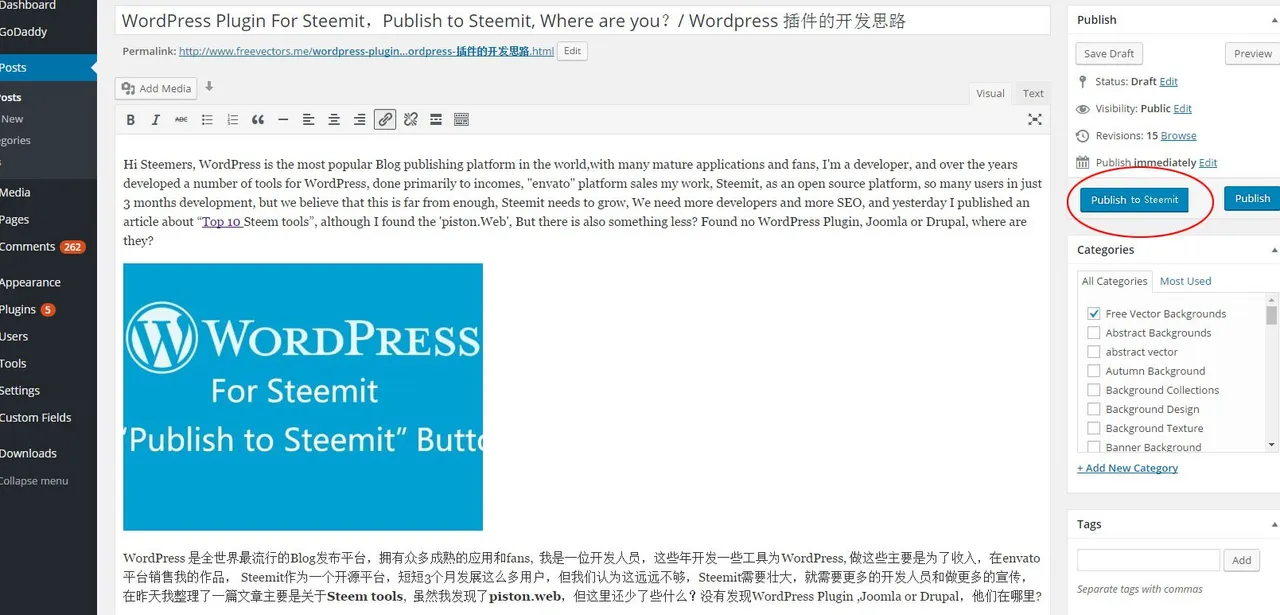Click the Add tag button

1241,560
